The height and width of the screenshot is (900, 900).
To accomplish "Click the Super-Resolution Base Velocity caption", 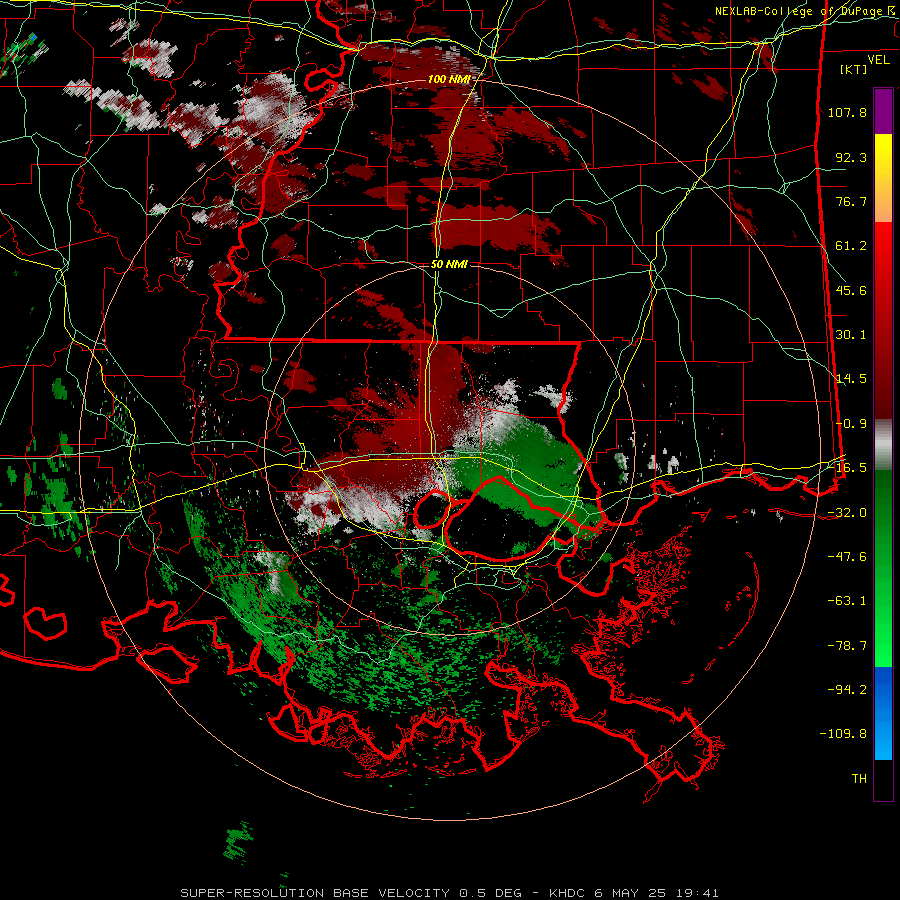I will [x=449, y=893].
